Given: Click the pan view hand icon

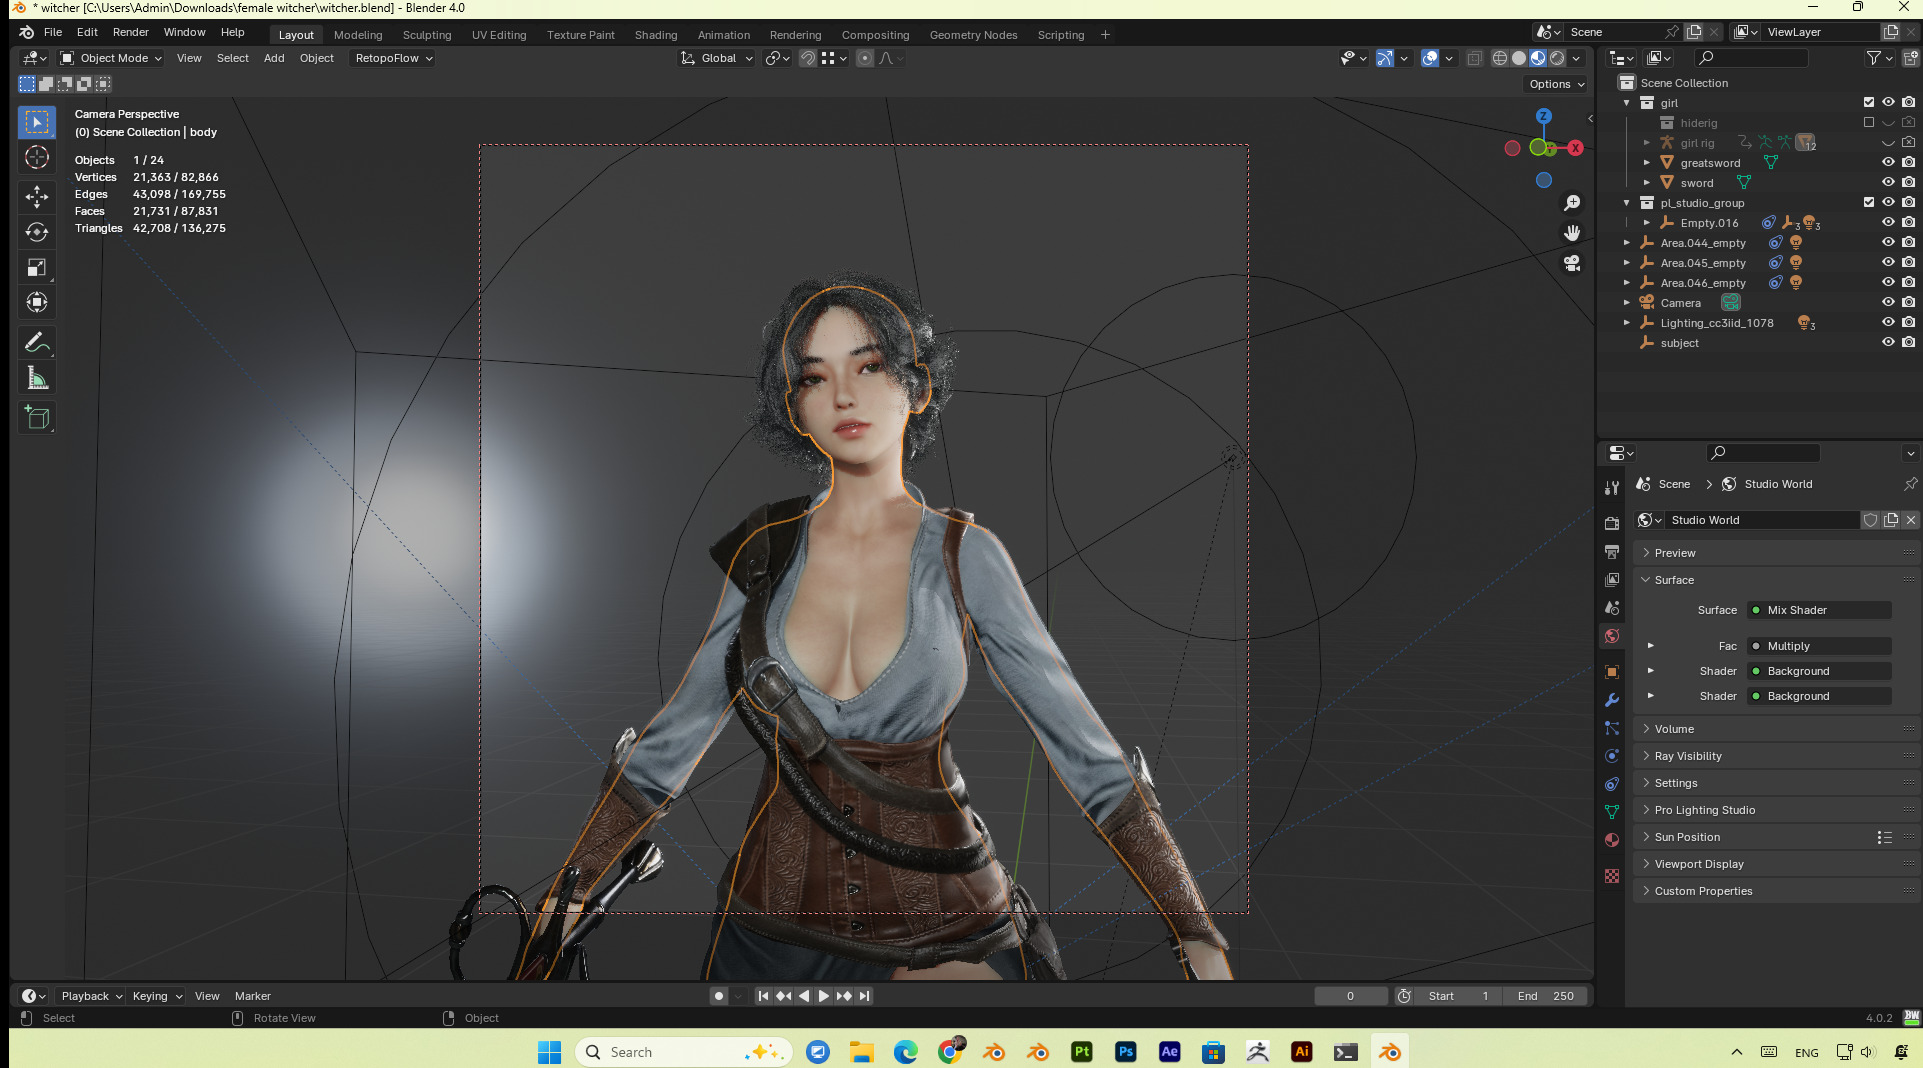Looking at the screenshot, I should pyautogui.click(x=1572, y=233).
